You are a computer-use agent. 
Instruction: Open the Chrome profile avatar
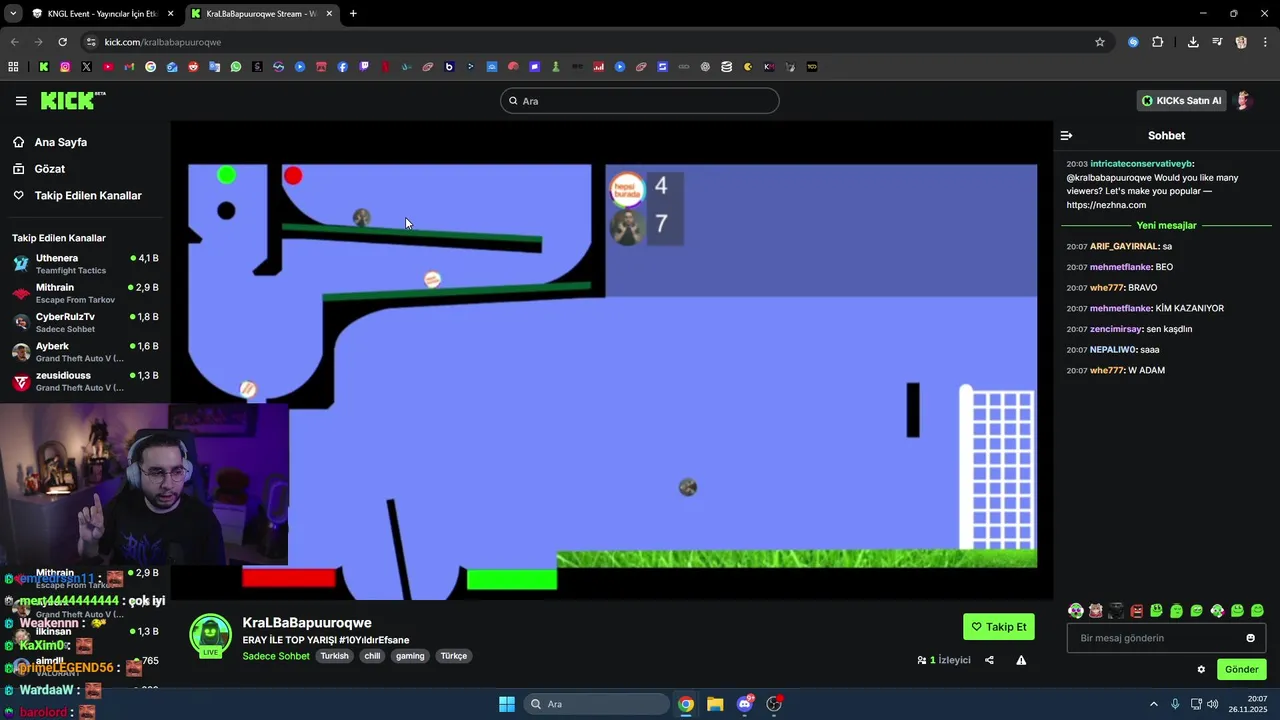[1241, 42]
